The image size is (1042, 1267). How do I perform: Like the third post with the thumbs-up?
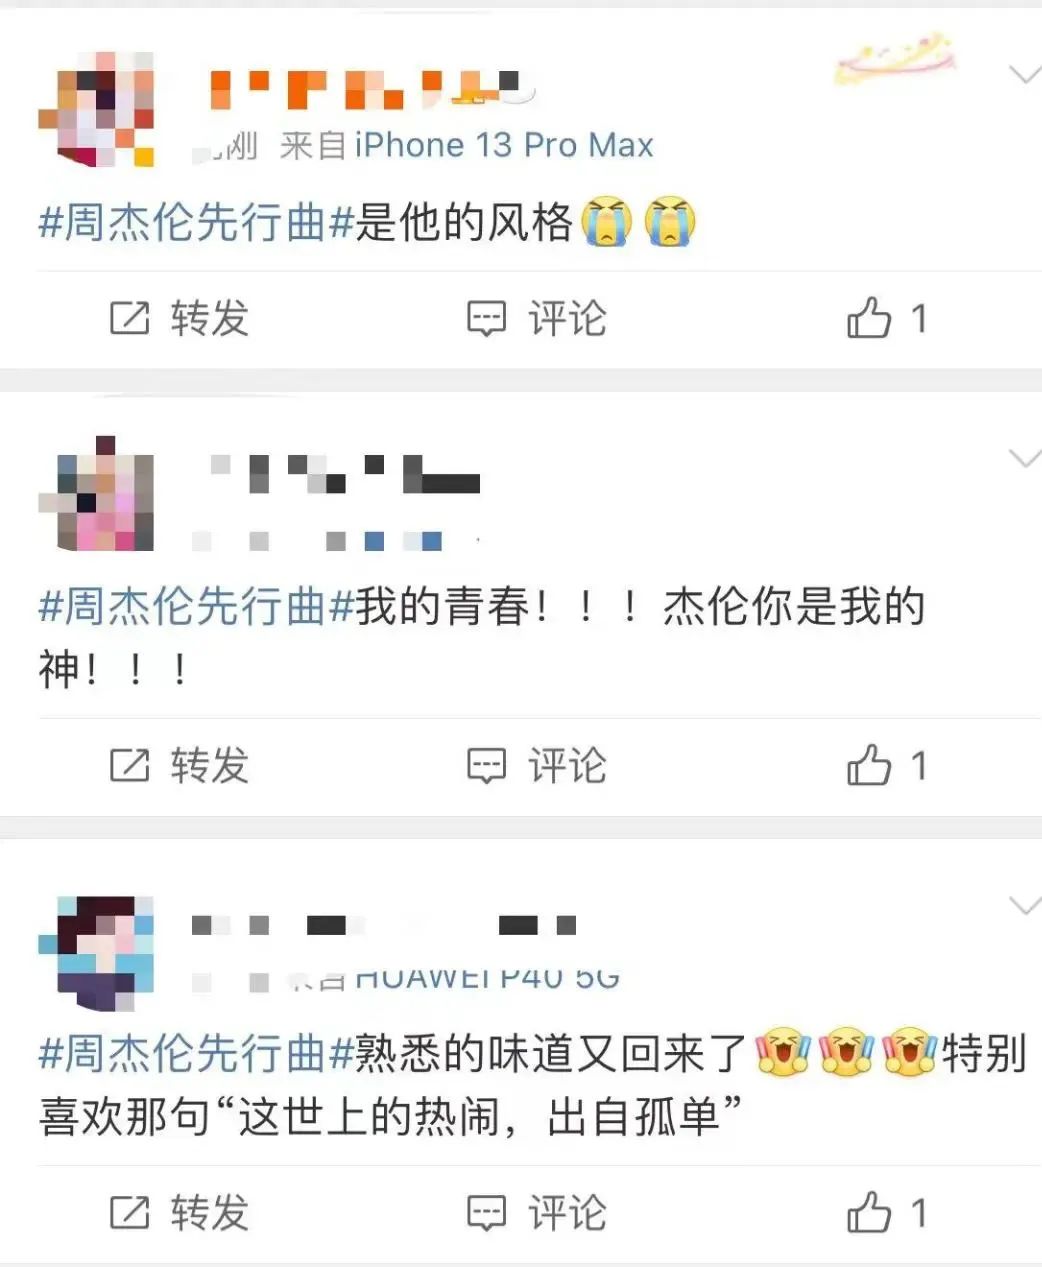click(868, 1212)
